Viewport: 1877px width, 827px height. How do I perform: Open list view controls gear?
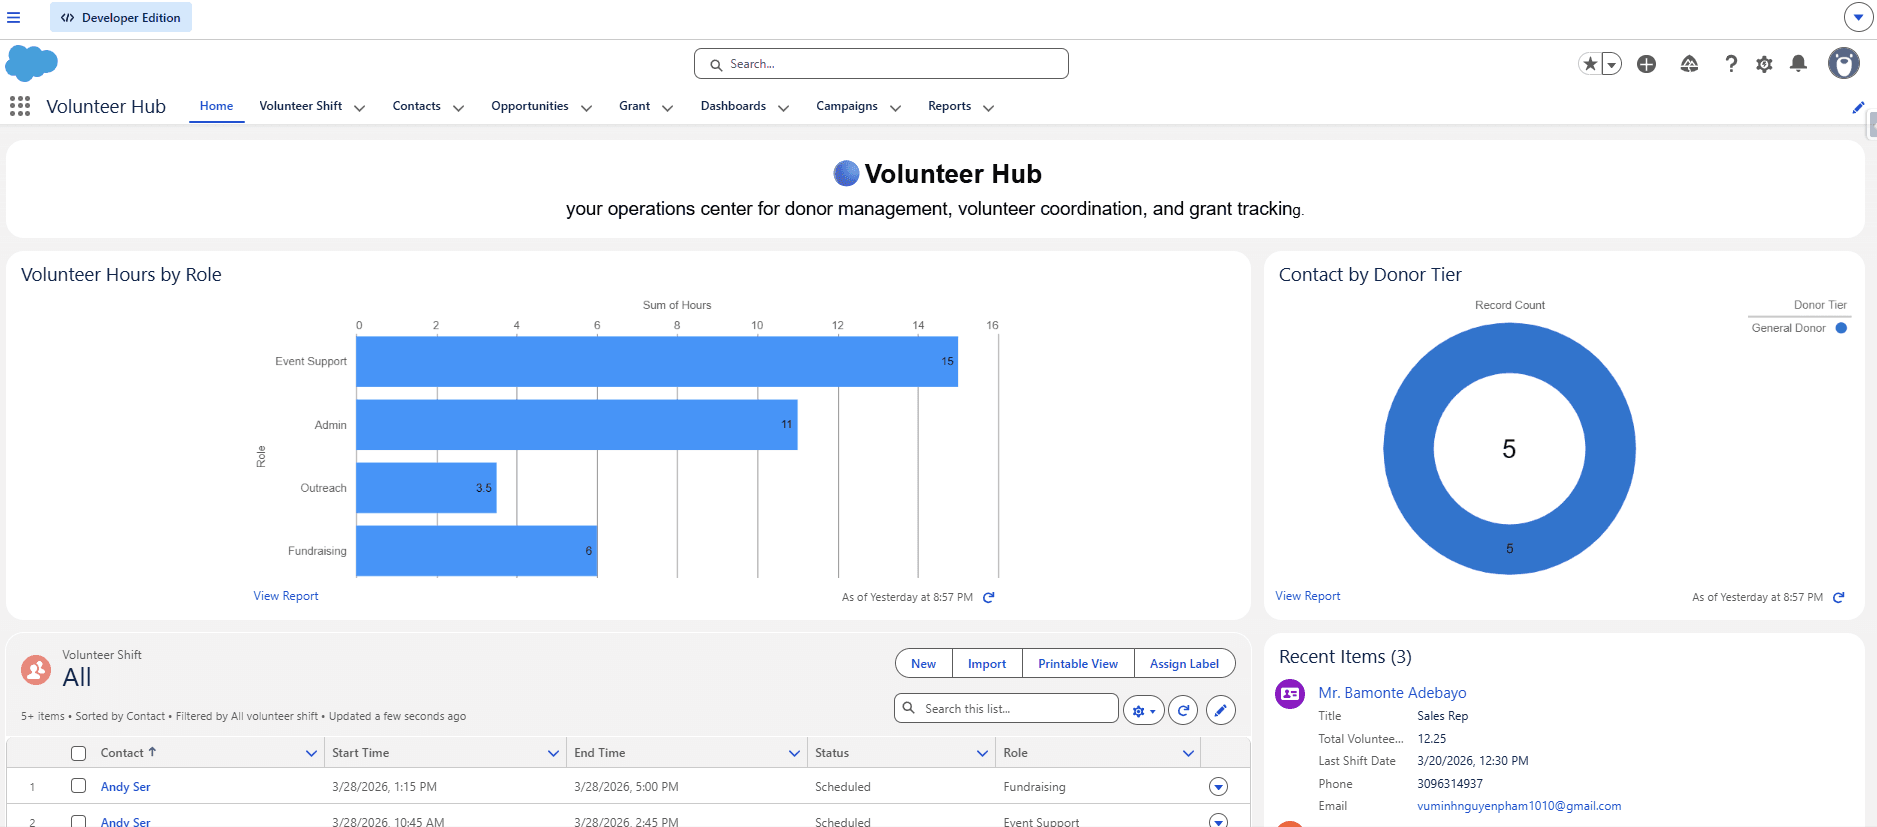coord(1143,710)
